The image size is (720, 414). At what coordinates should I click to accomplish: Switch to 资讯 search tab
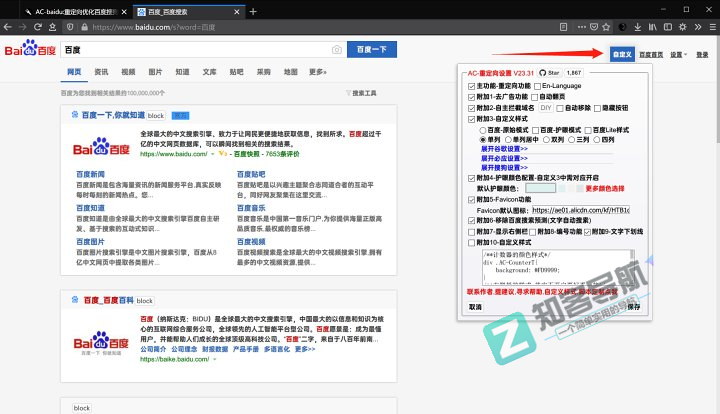point(101,72)
